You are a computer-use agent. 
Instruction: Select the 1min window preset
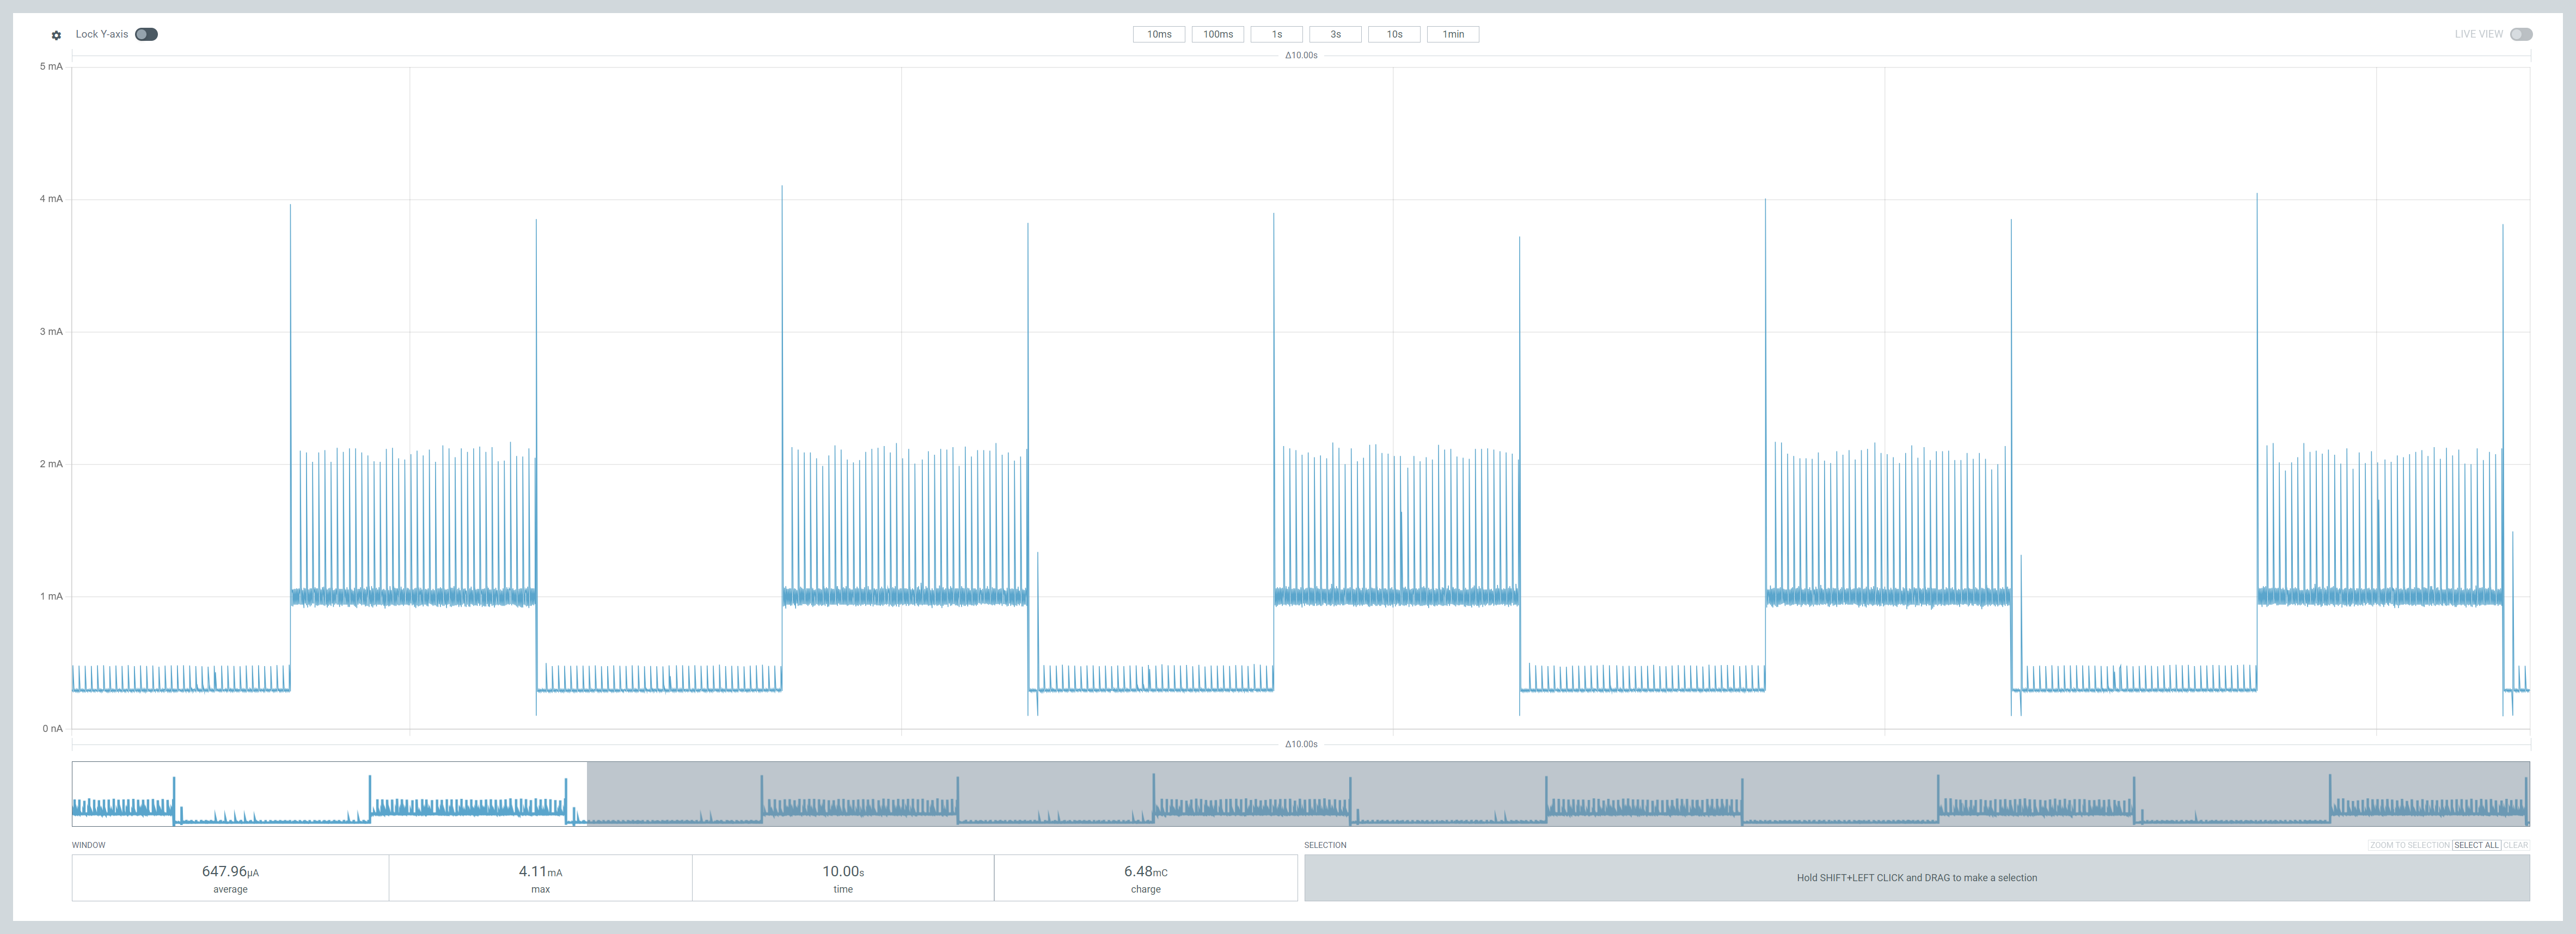coord(1452,34)
